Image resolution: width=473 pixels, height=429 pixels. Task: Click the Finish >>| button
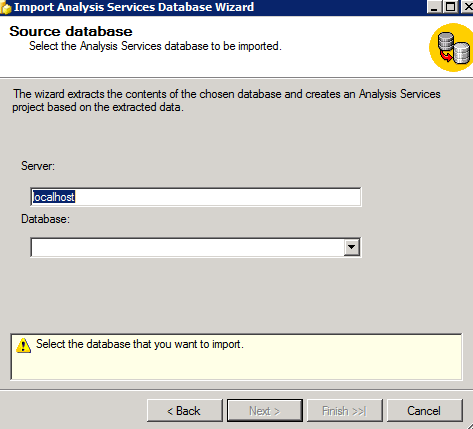coord(345,411)
